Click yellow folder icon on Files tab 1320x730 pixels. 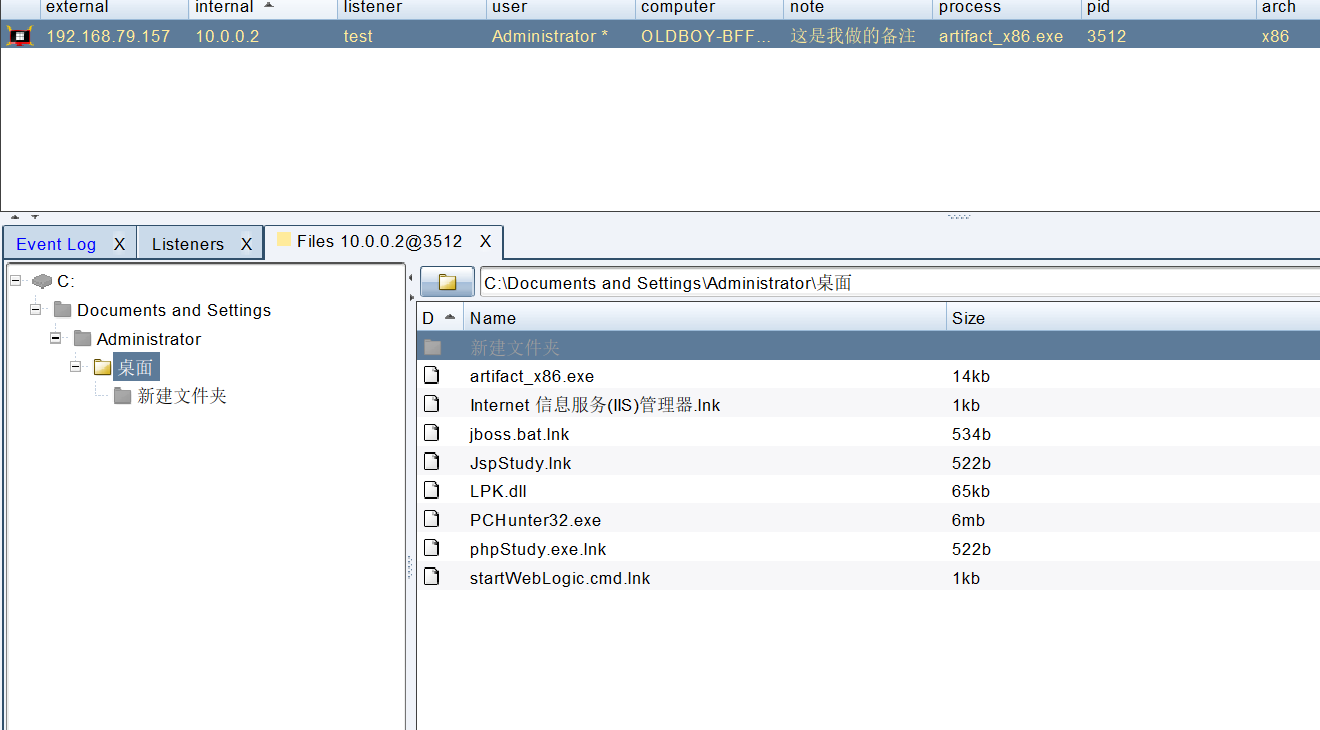point(284,240)
